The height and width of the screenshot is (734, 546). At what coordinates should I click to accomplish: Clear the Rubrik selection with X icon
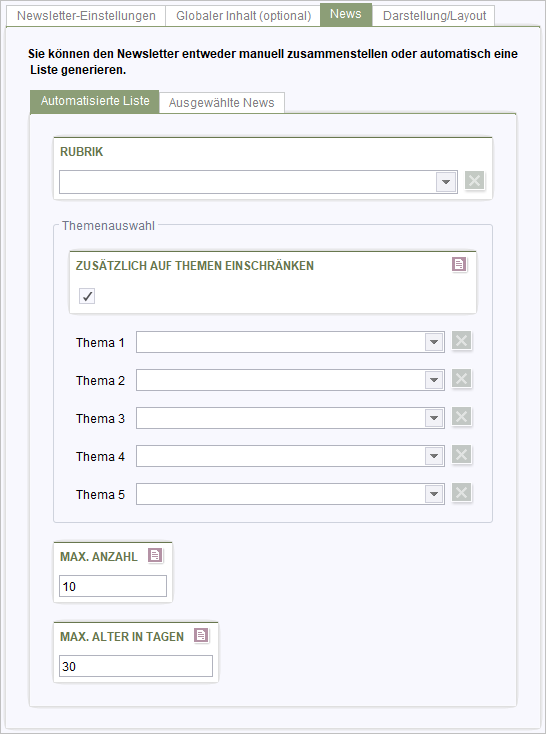click(x=474, y=180)
